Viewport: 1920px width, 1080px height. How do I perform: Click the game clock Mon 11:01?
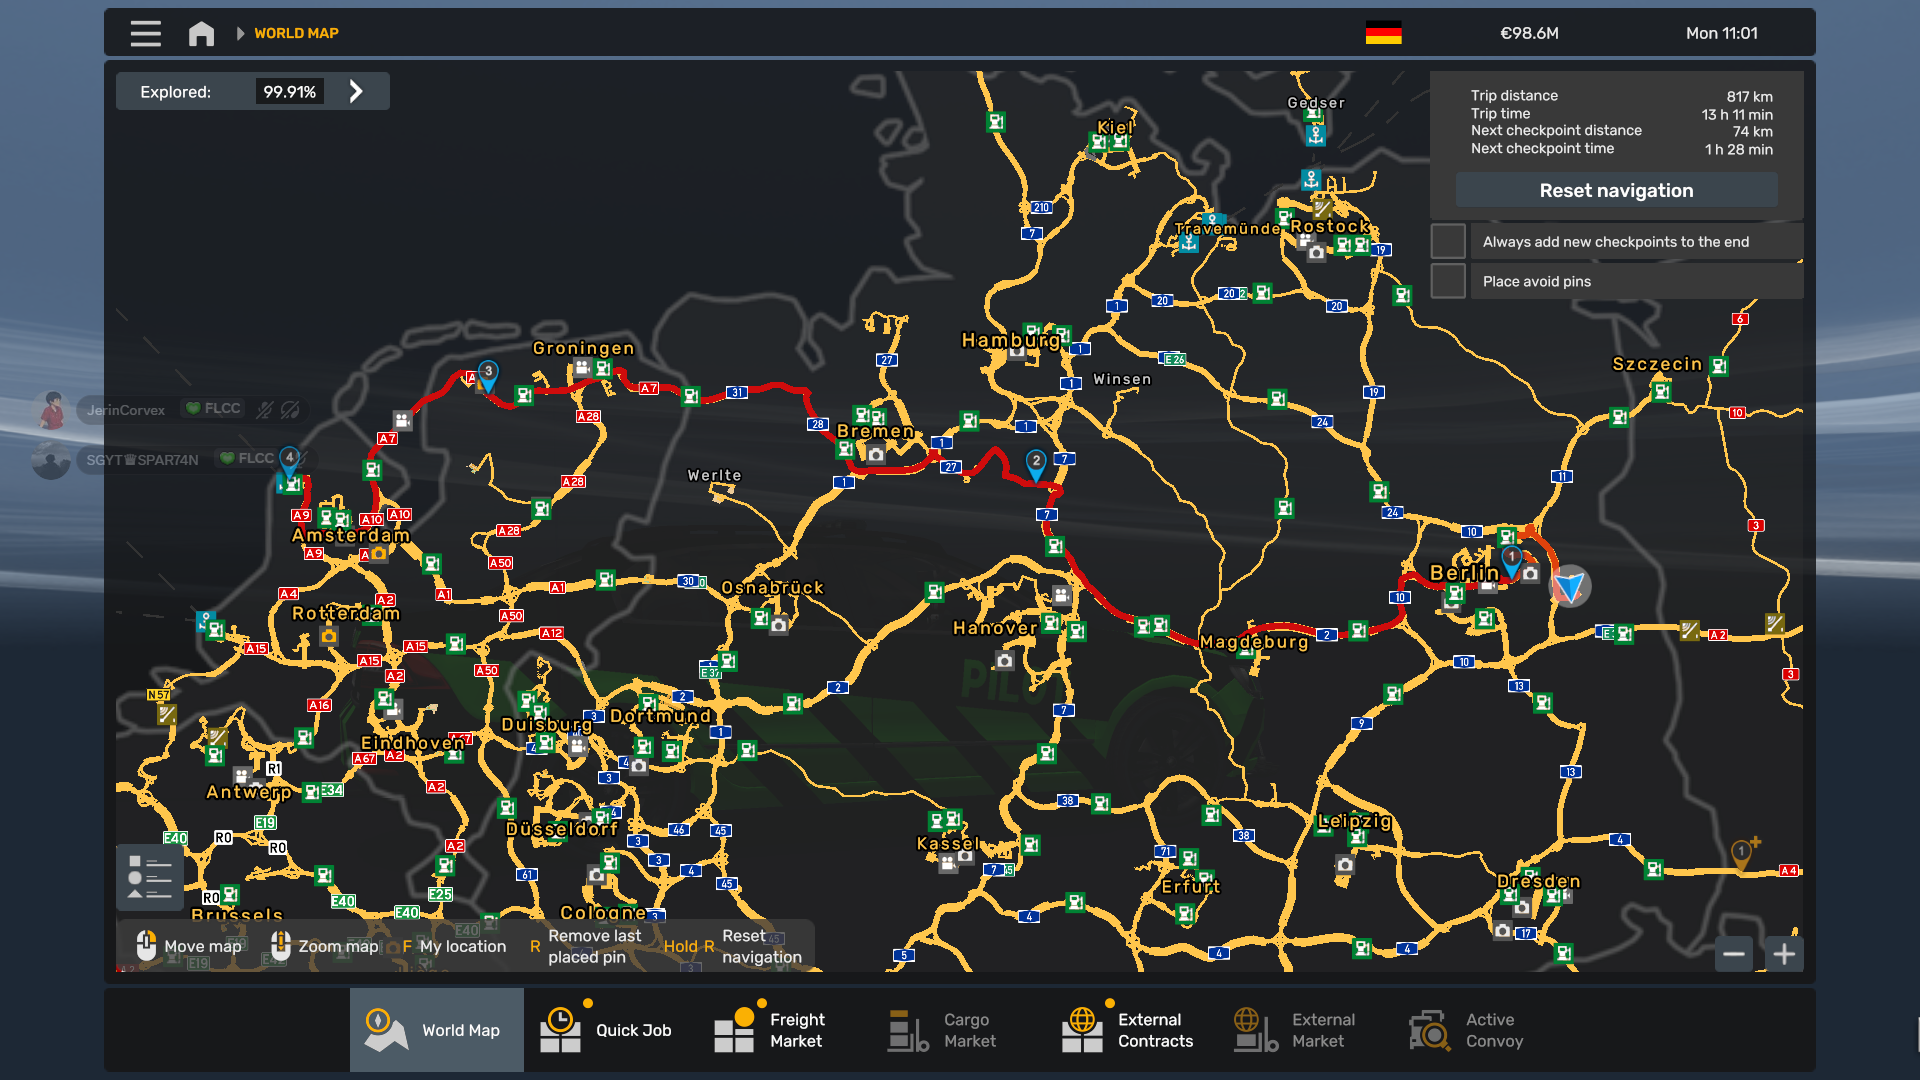tap(1721, 33)
